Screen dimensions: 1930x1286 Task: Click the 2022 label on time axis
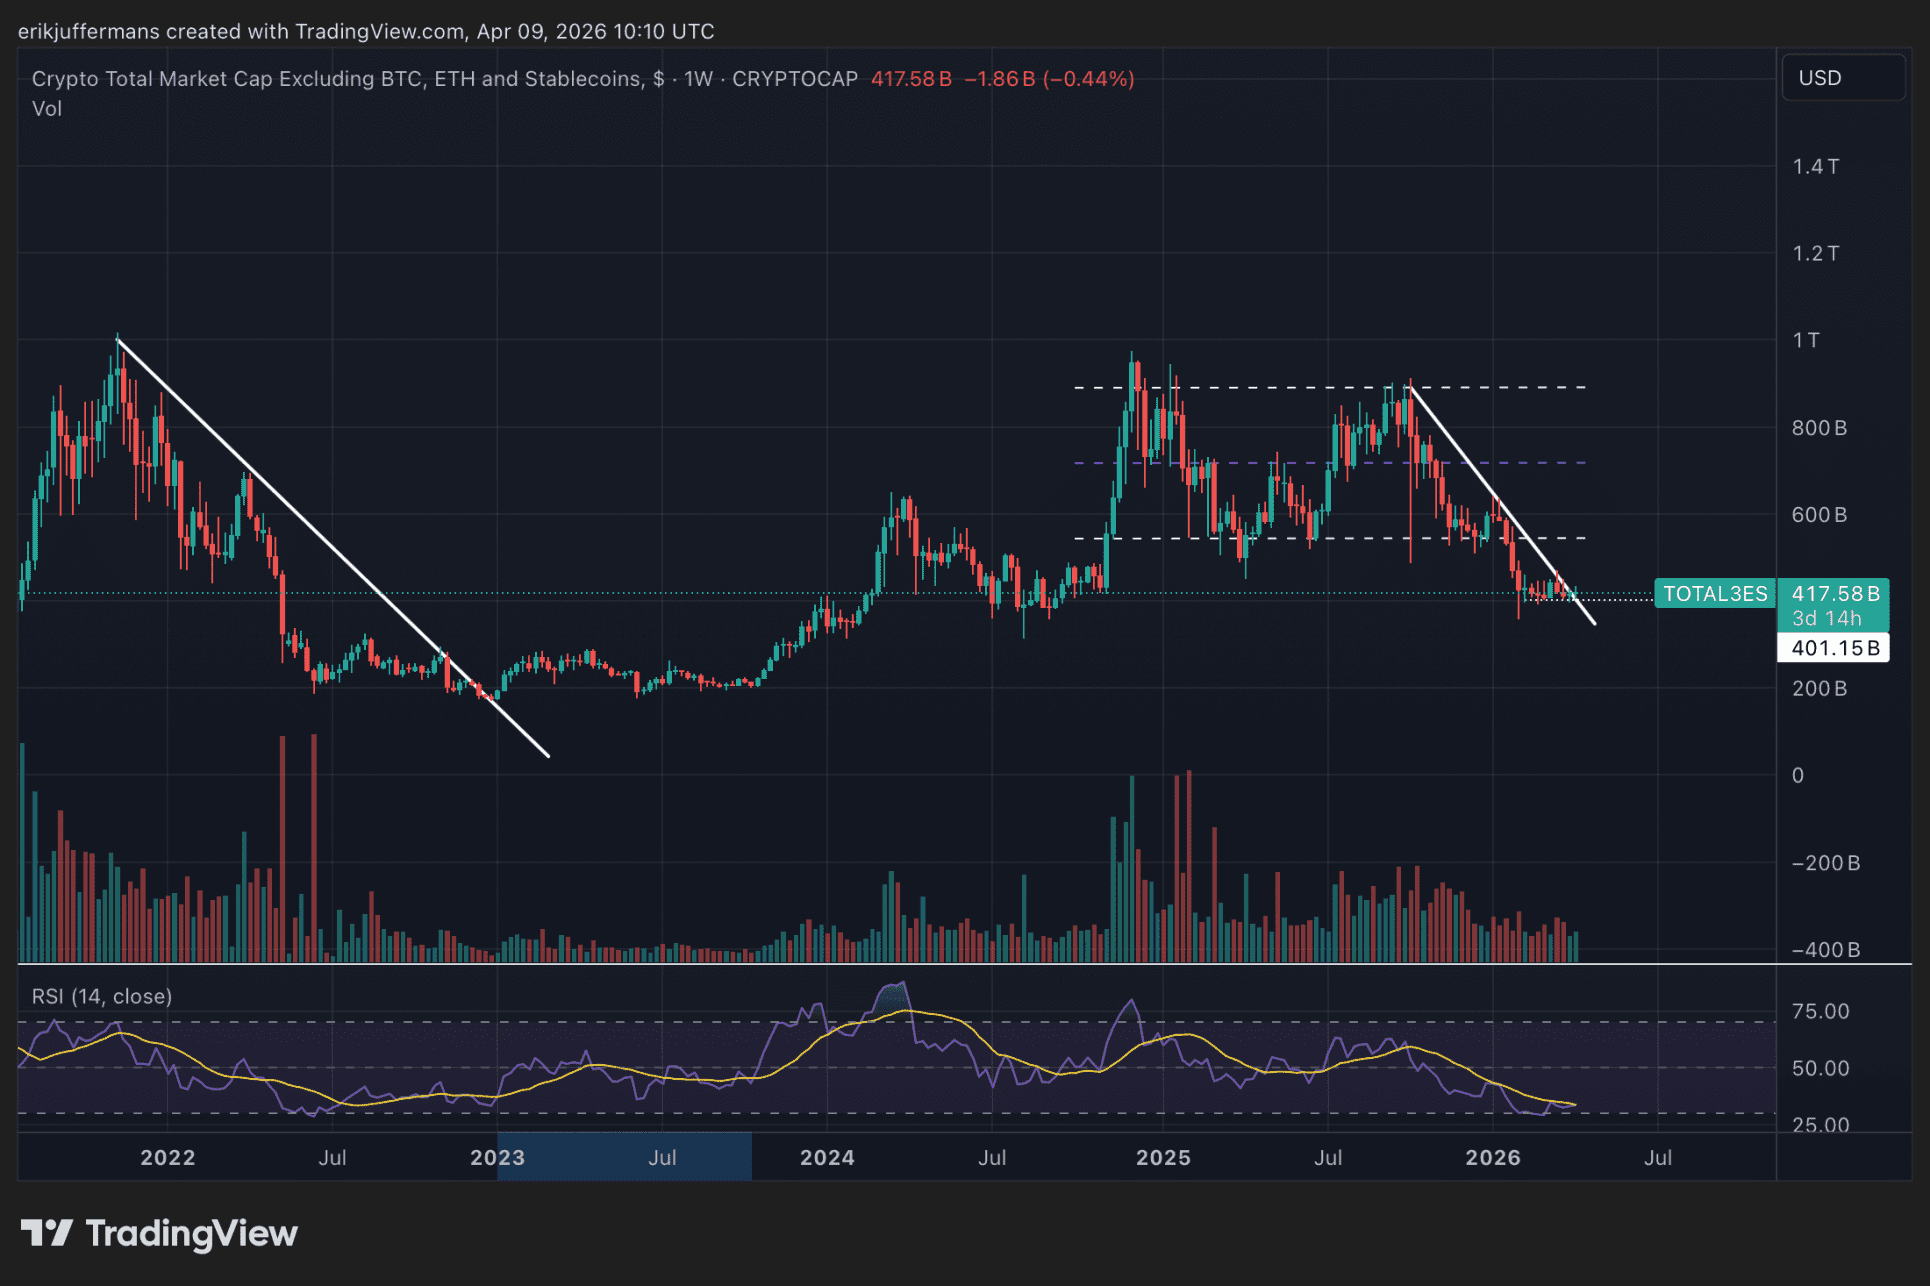167,1157
